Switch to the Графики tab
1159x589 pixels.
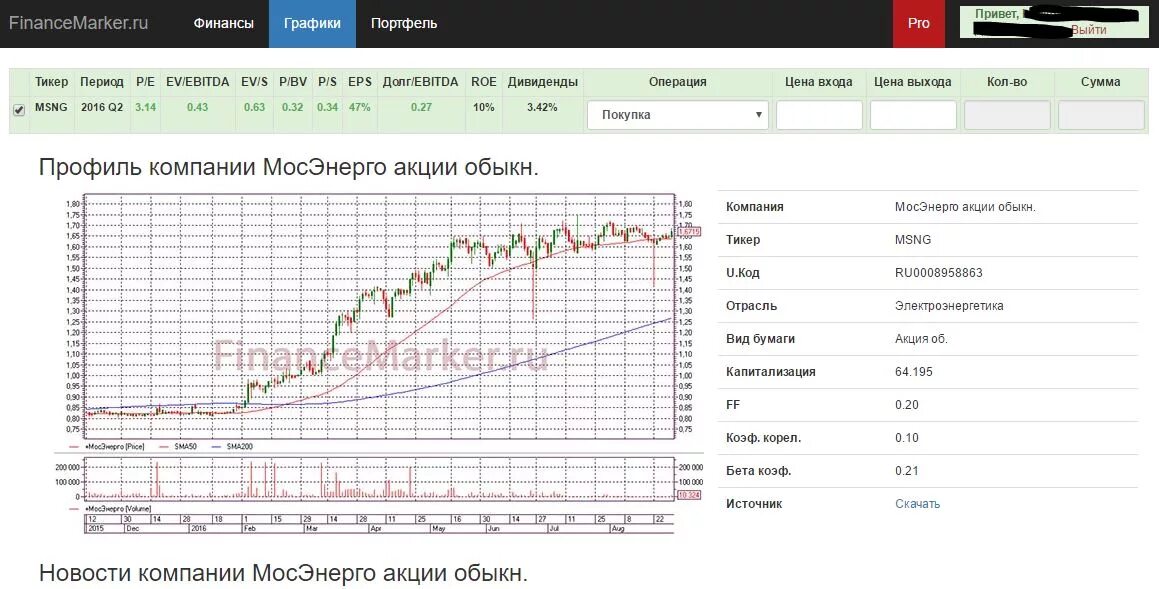(312, 24)
